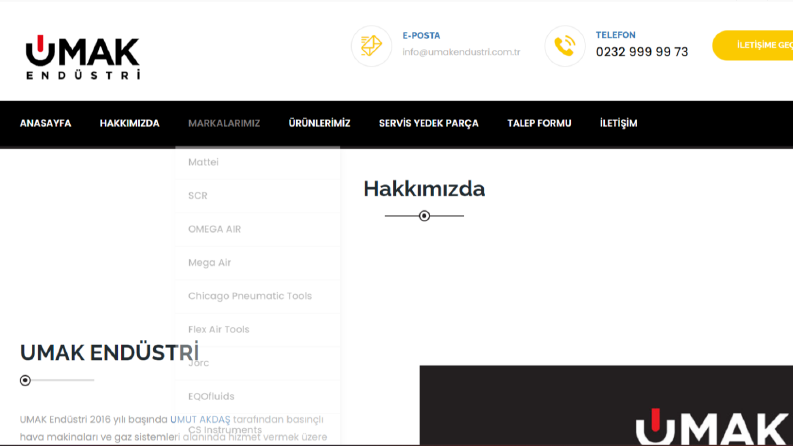Viewport: 793px width, 446px height.
Task: Click the UMAK ENDÜSTRİ section heading
Action: click(x=109, y=352)
